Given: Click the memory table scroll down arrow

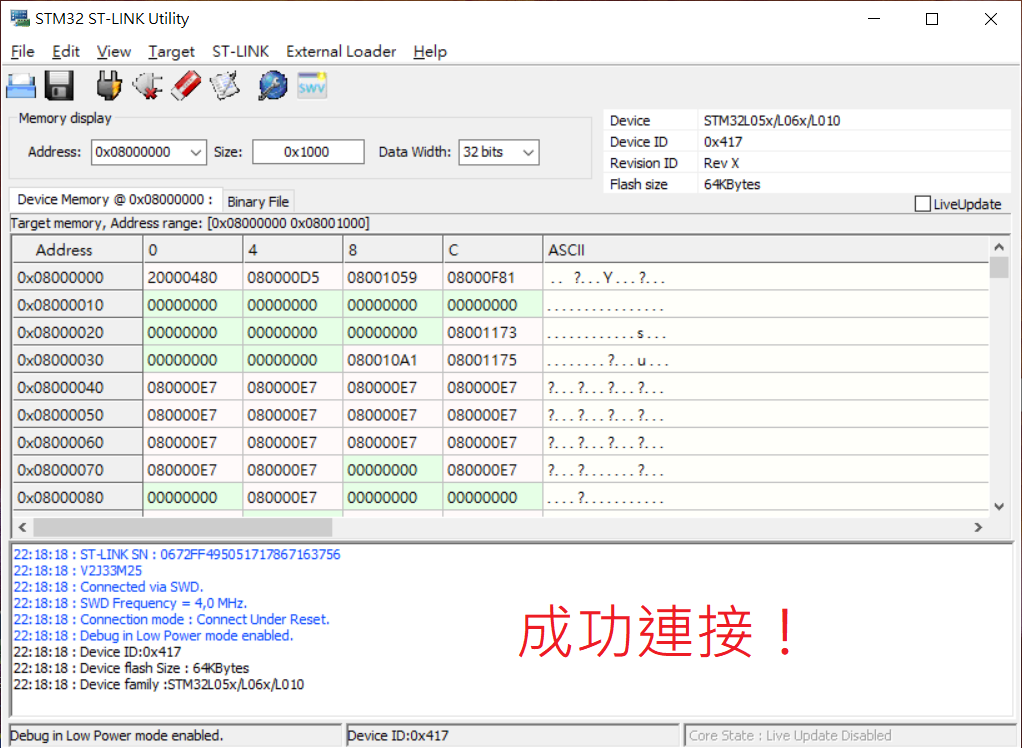Looking at the screenshot, I should pyautogui.click(x=999, y=506).
